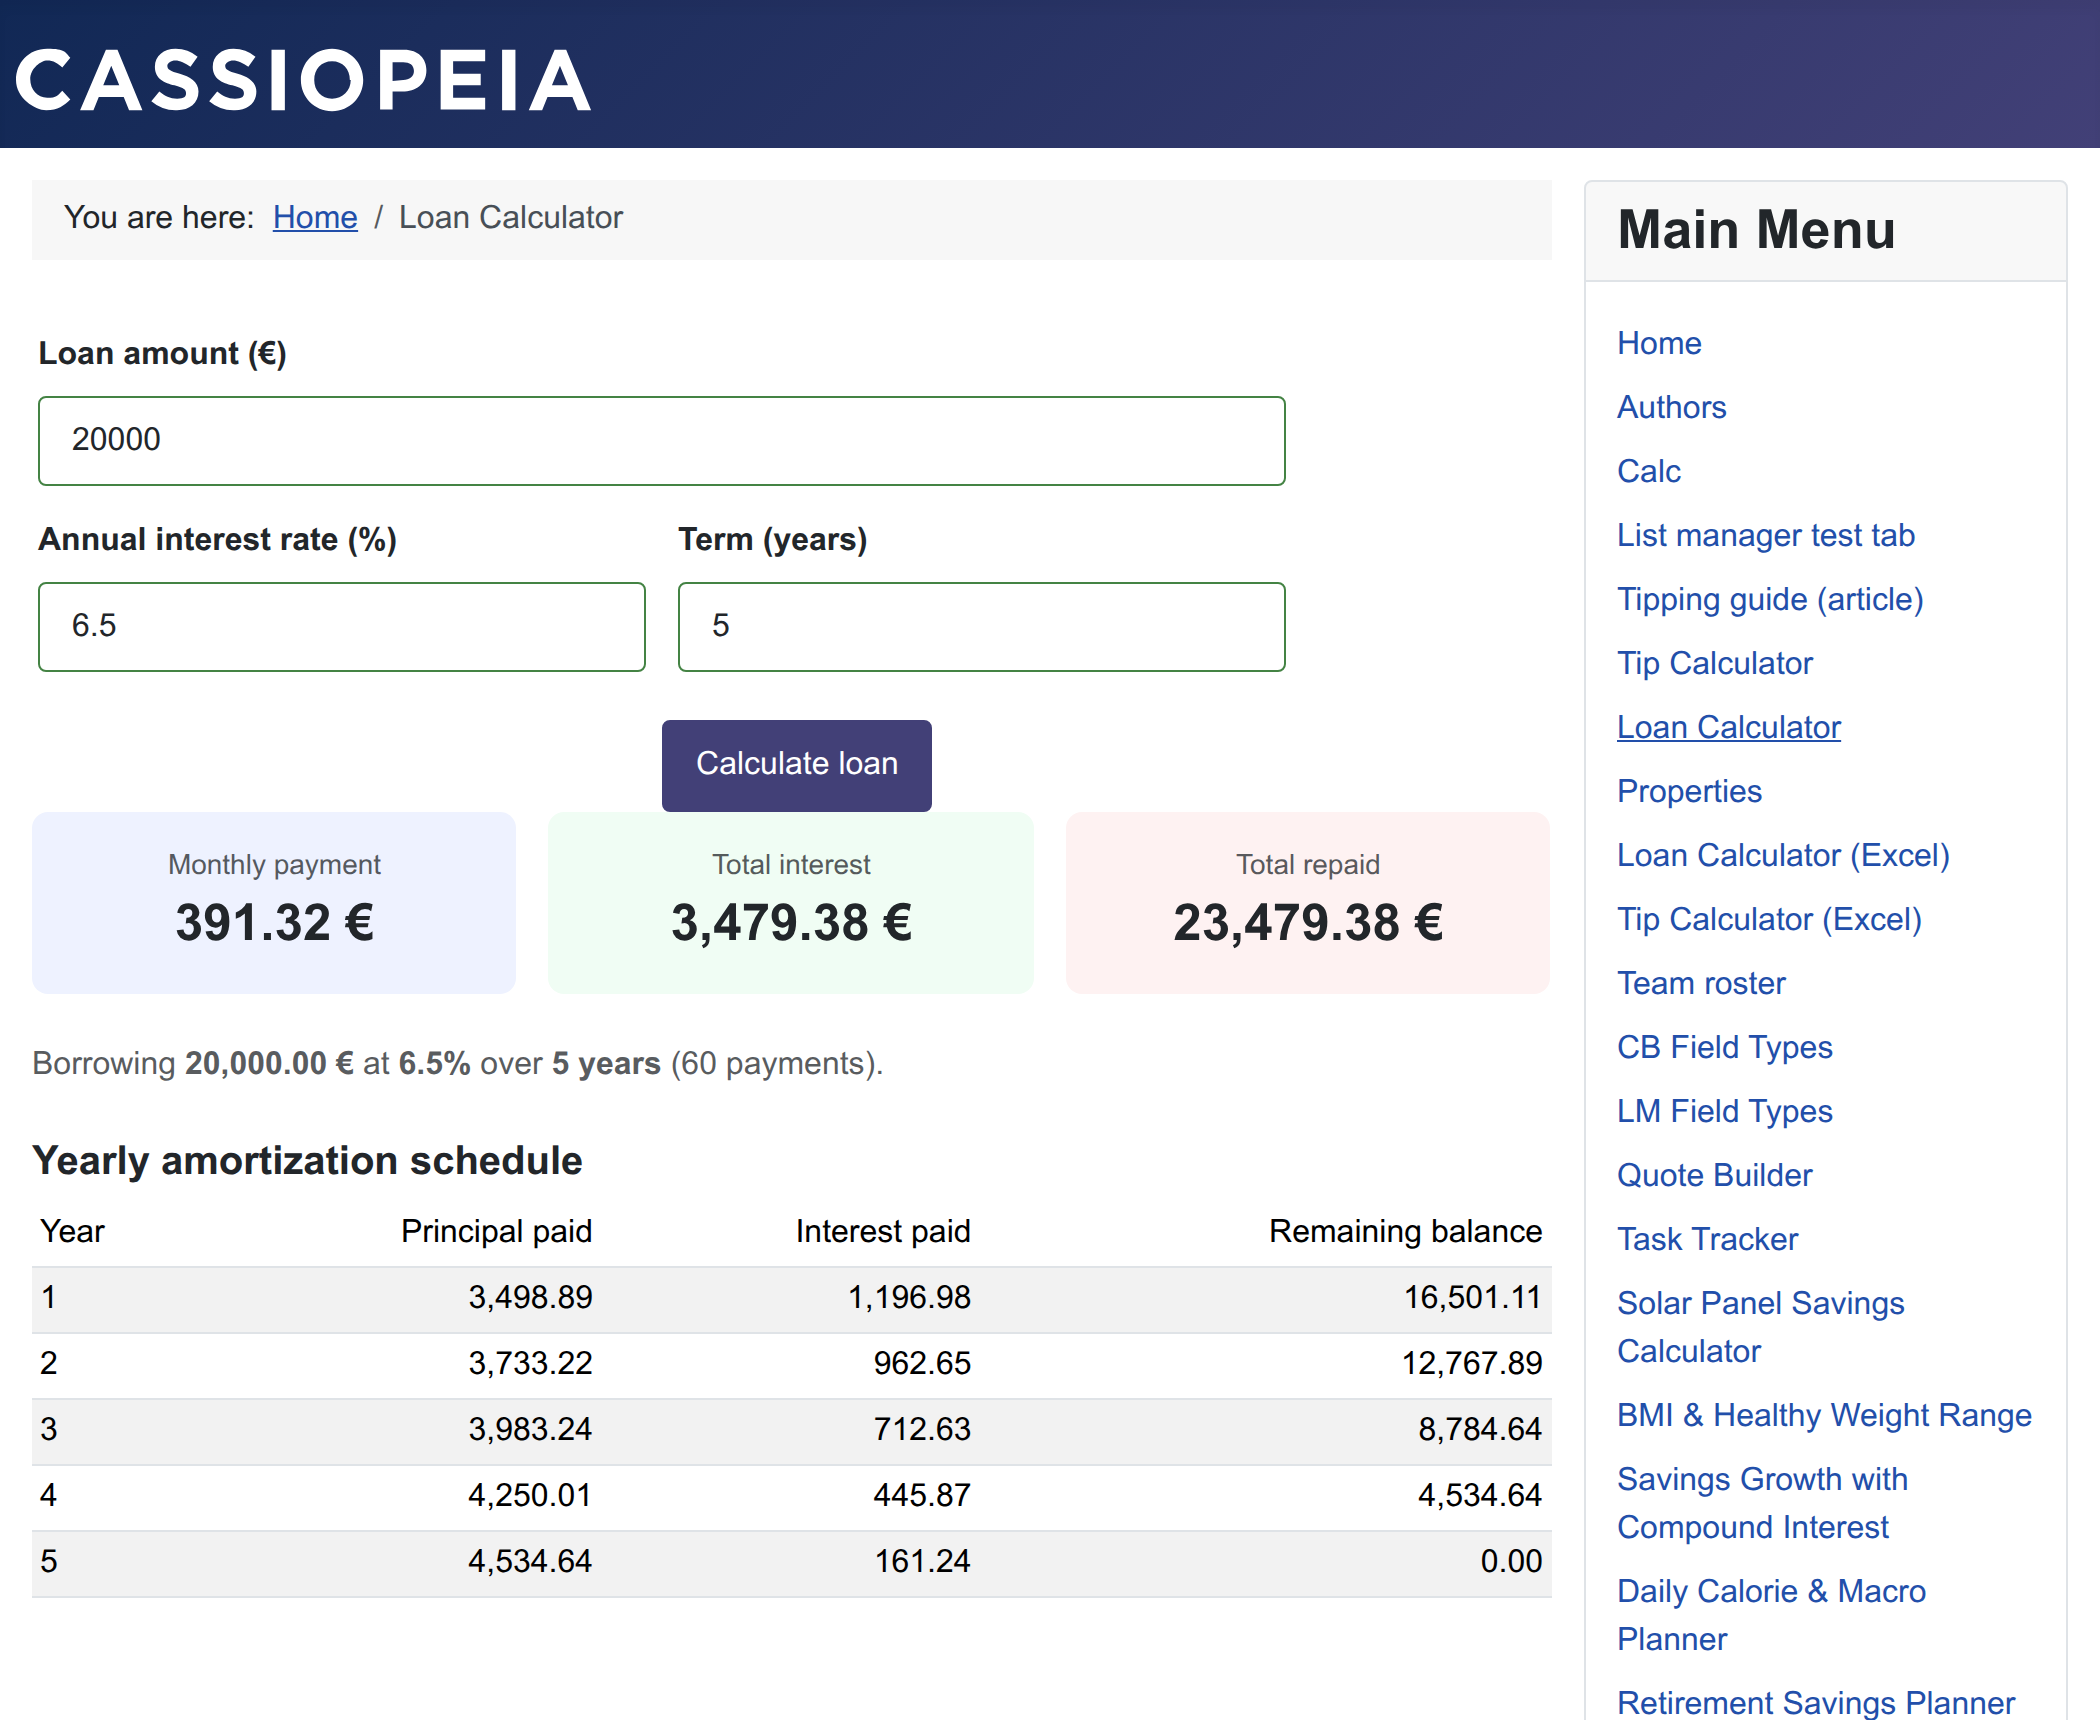This screenshot has width=2100, height=1720.
Task: Open the Calc menu link
Action: tap(1649, 471)
